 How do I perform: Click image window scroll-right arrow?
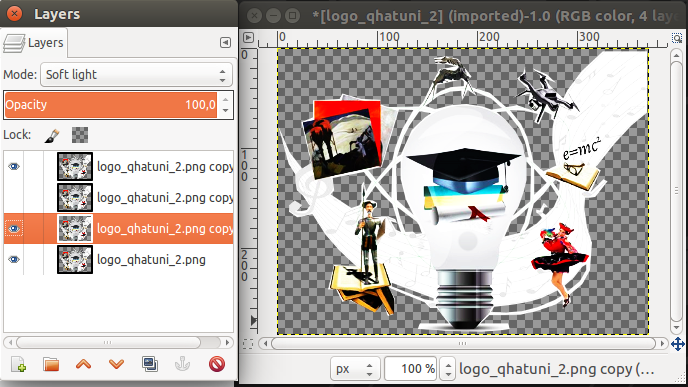point(662,344)
